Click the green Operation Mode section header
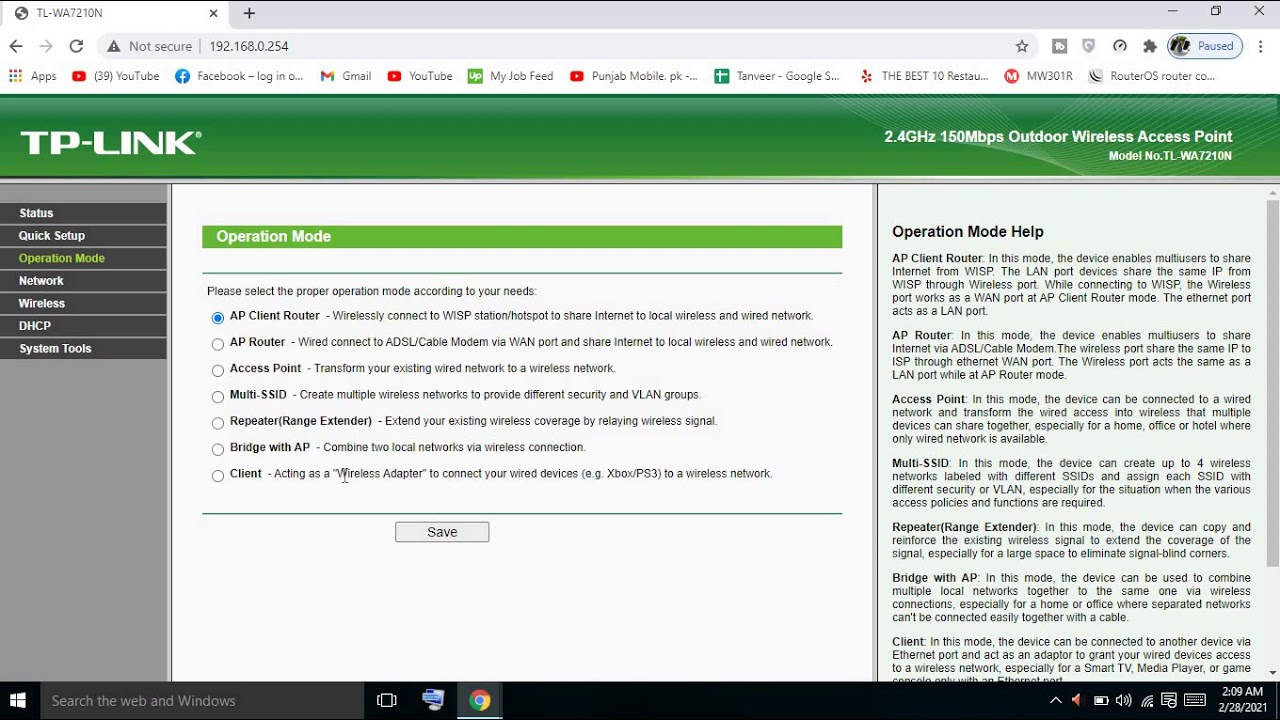The height and width of the screenshot is (720, 1280). [522, 237]
